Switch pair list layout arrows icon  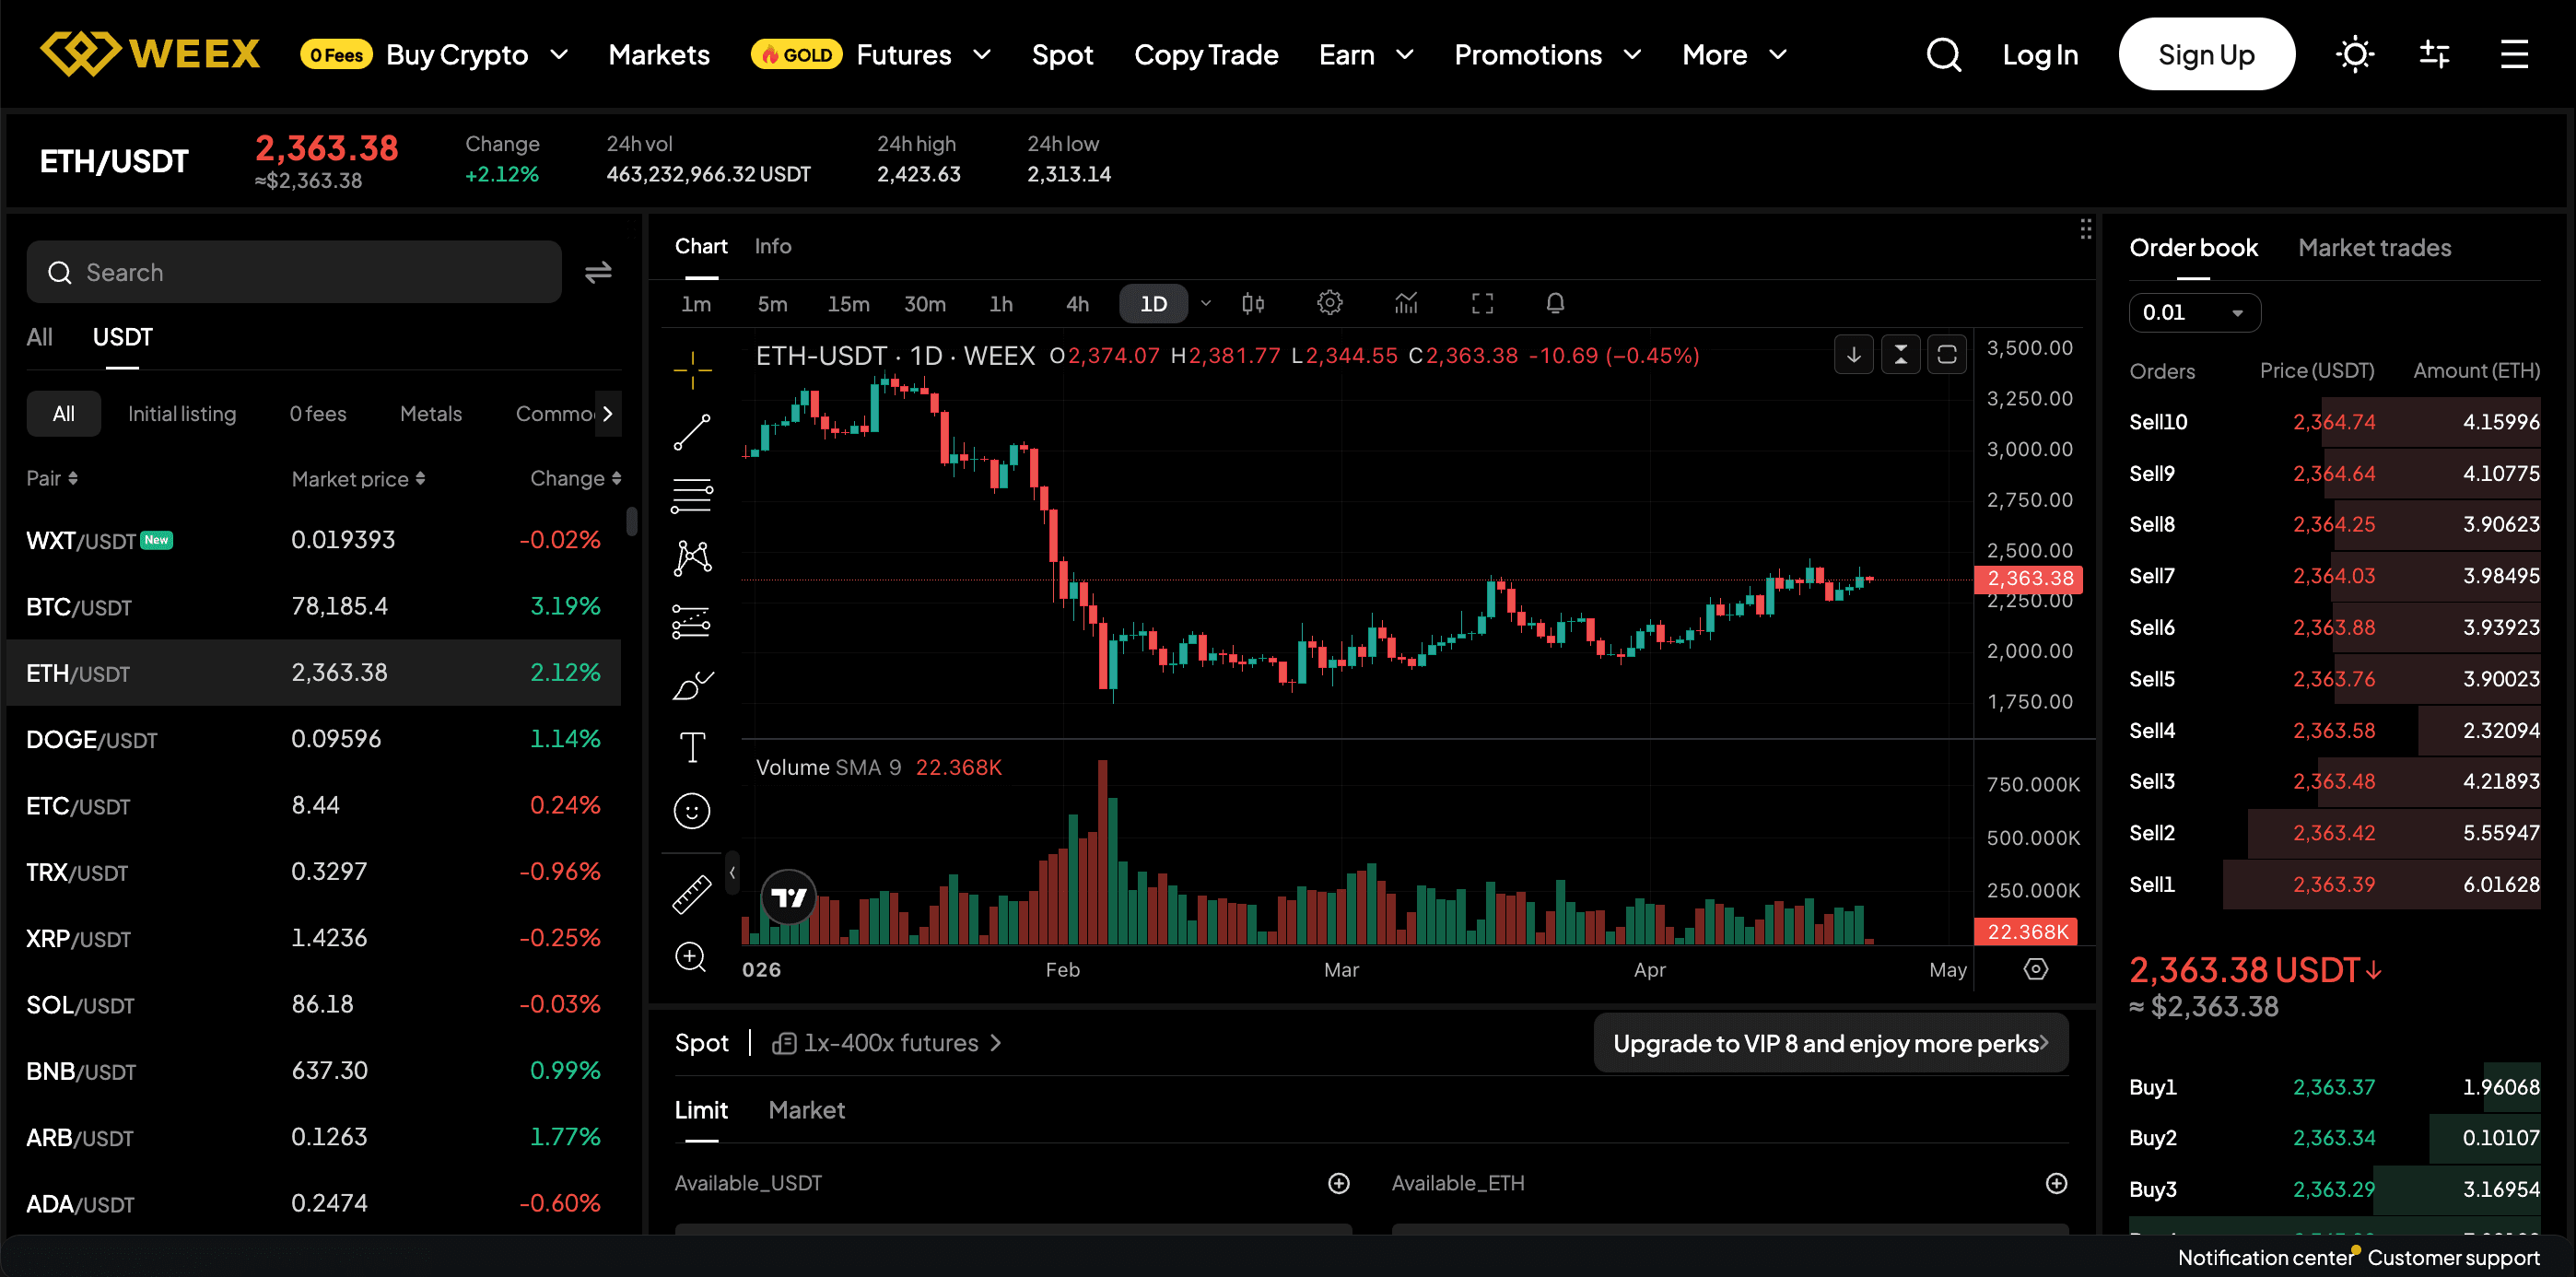point(598,272)
